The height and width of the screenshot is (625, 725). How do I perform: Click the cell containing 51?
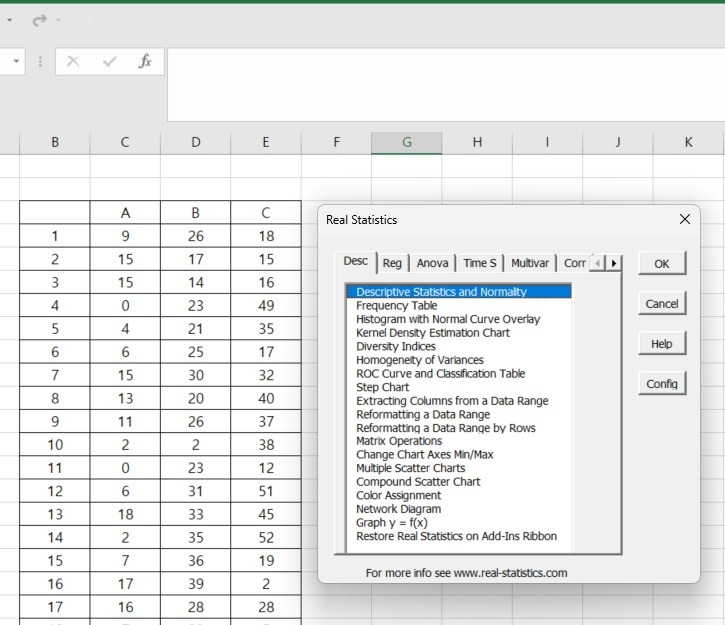(266, 491)
